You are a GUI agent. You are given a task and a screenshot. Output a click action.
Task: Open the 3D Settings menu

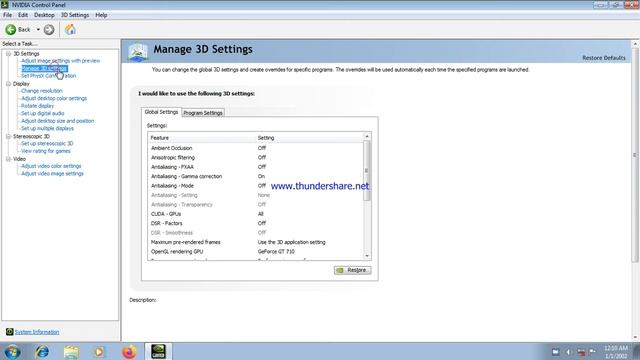[75, 15]
